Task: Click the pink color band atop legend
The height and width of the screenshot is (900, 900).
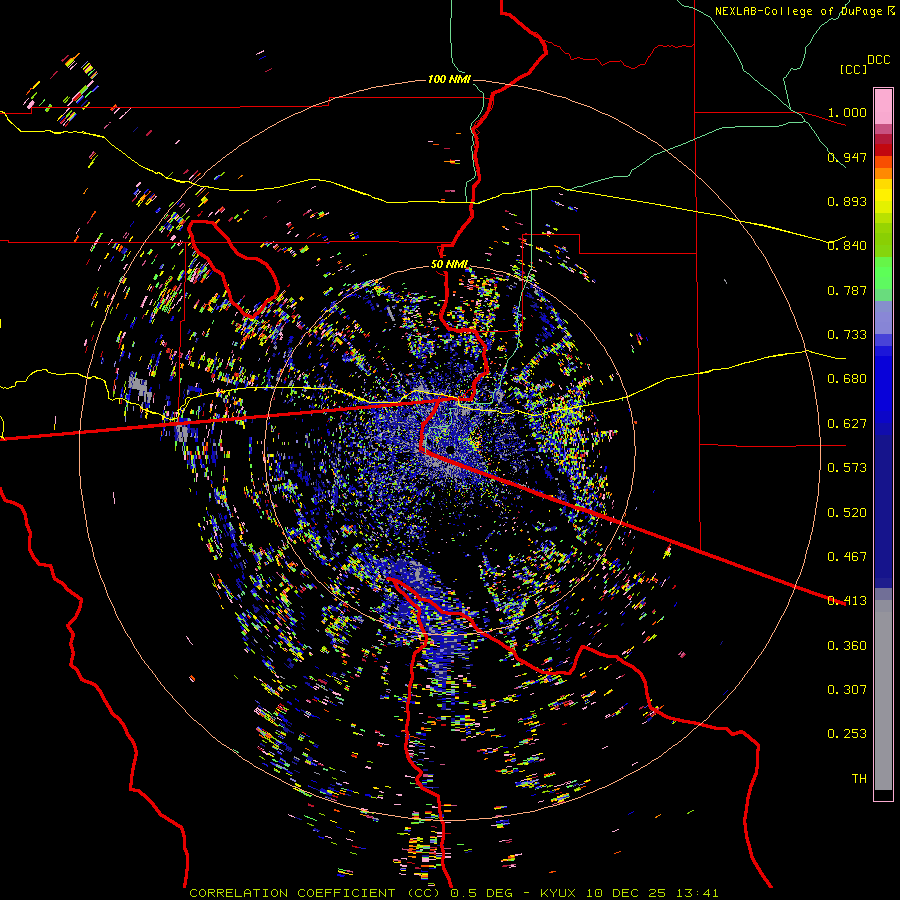Action: coord(883,106)
